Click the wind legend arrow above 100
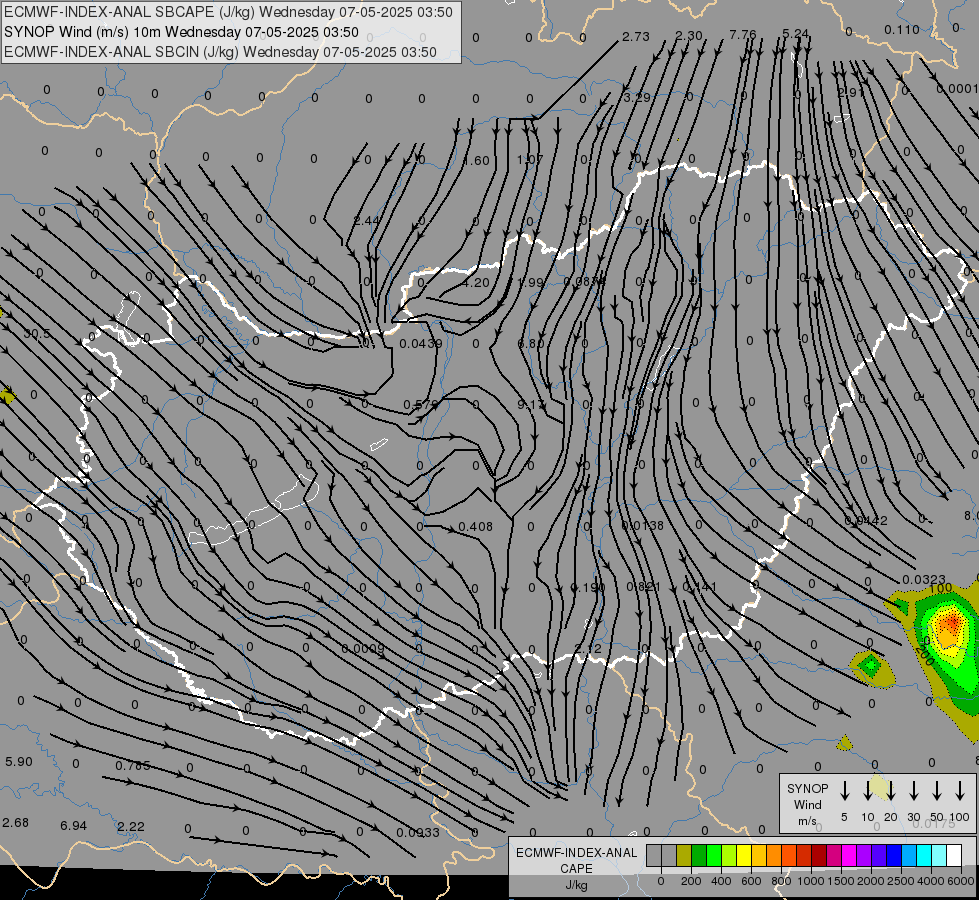Screen dimensions: 979x900 [960, 791]
